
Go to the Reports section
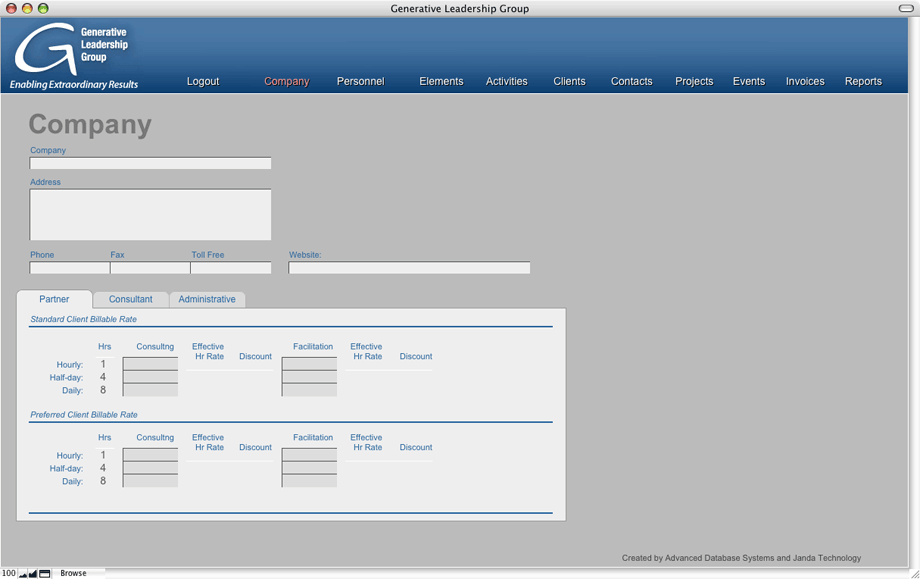[863, 82]
